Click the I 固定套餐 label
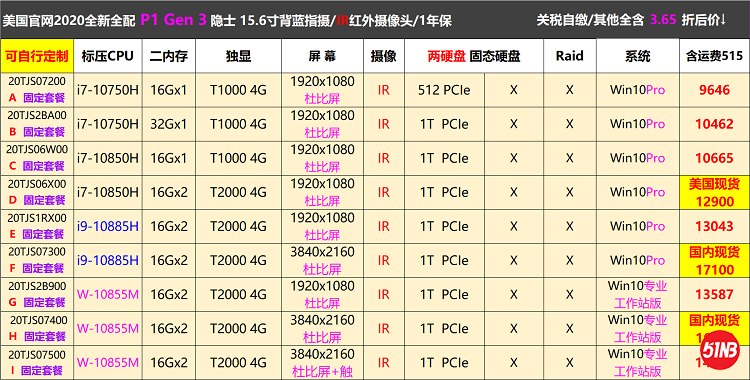Viewport: 750px width, 380px height. (x=37, y=371)
